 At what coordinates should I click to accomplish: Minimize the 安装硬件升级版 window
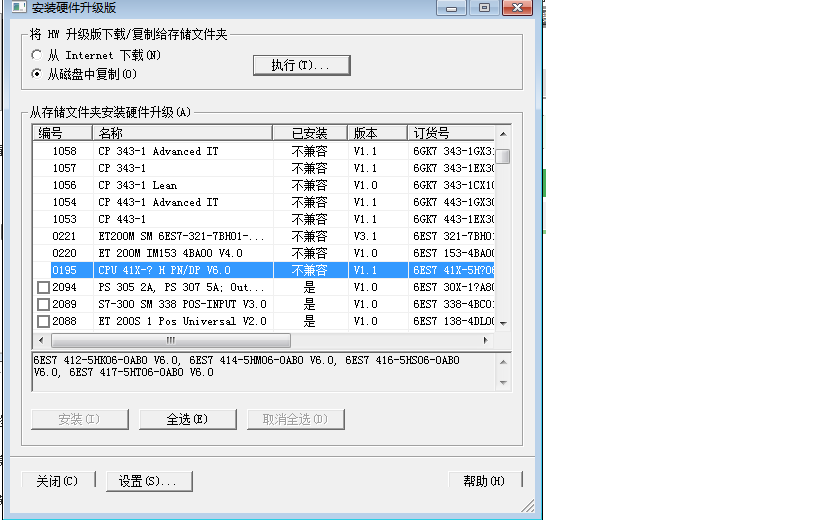[451, 7]
